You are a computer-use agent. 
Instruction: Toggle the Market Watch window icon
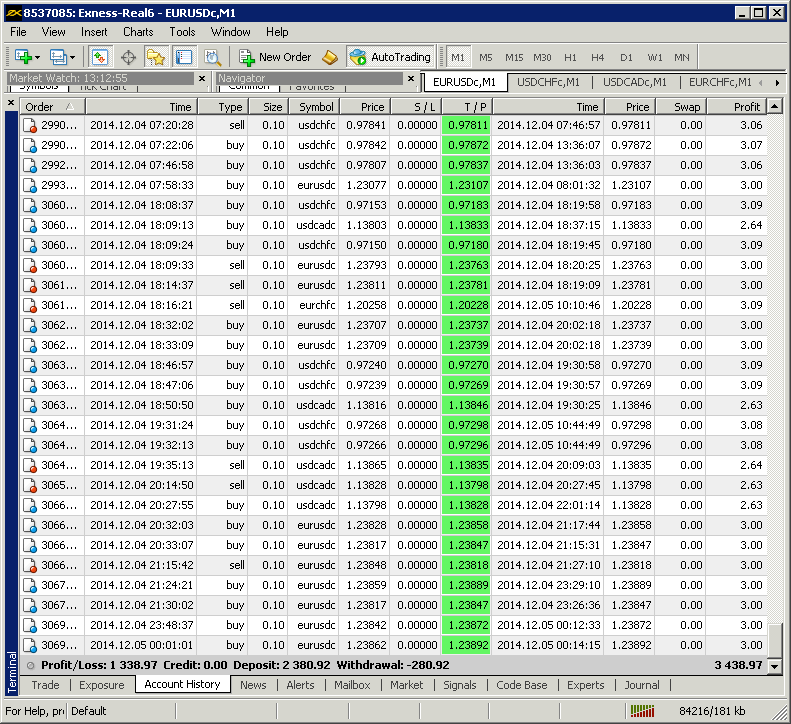[x=100, y=57]
